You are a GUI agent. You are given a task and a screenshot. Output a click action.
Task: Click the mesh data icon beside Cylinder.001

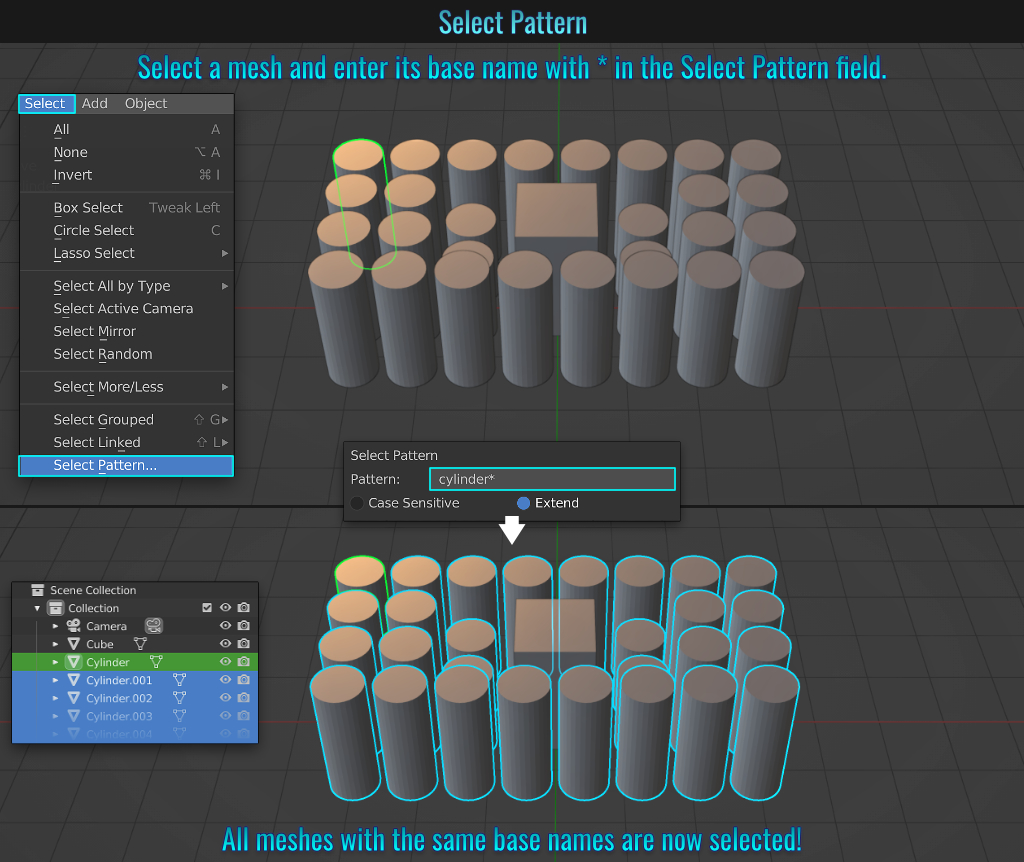(x=180, y=680)
